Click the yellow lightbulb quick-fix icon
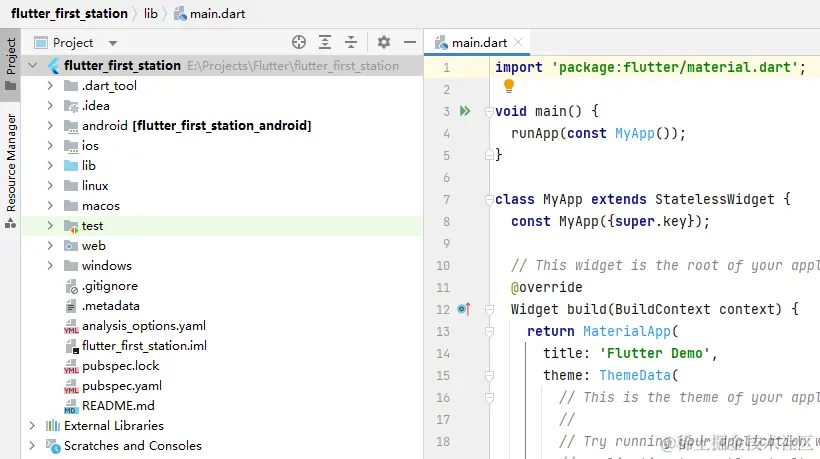 click(x=508, y=88)
